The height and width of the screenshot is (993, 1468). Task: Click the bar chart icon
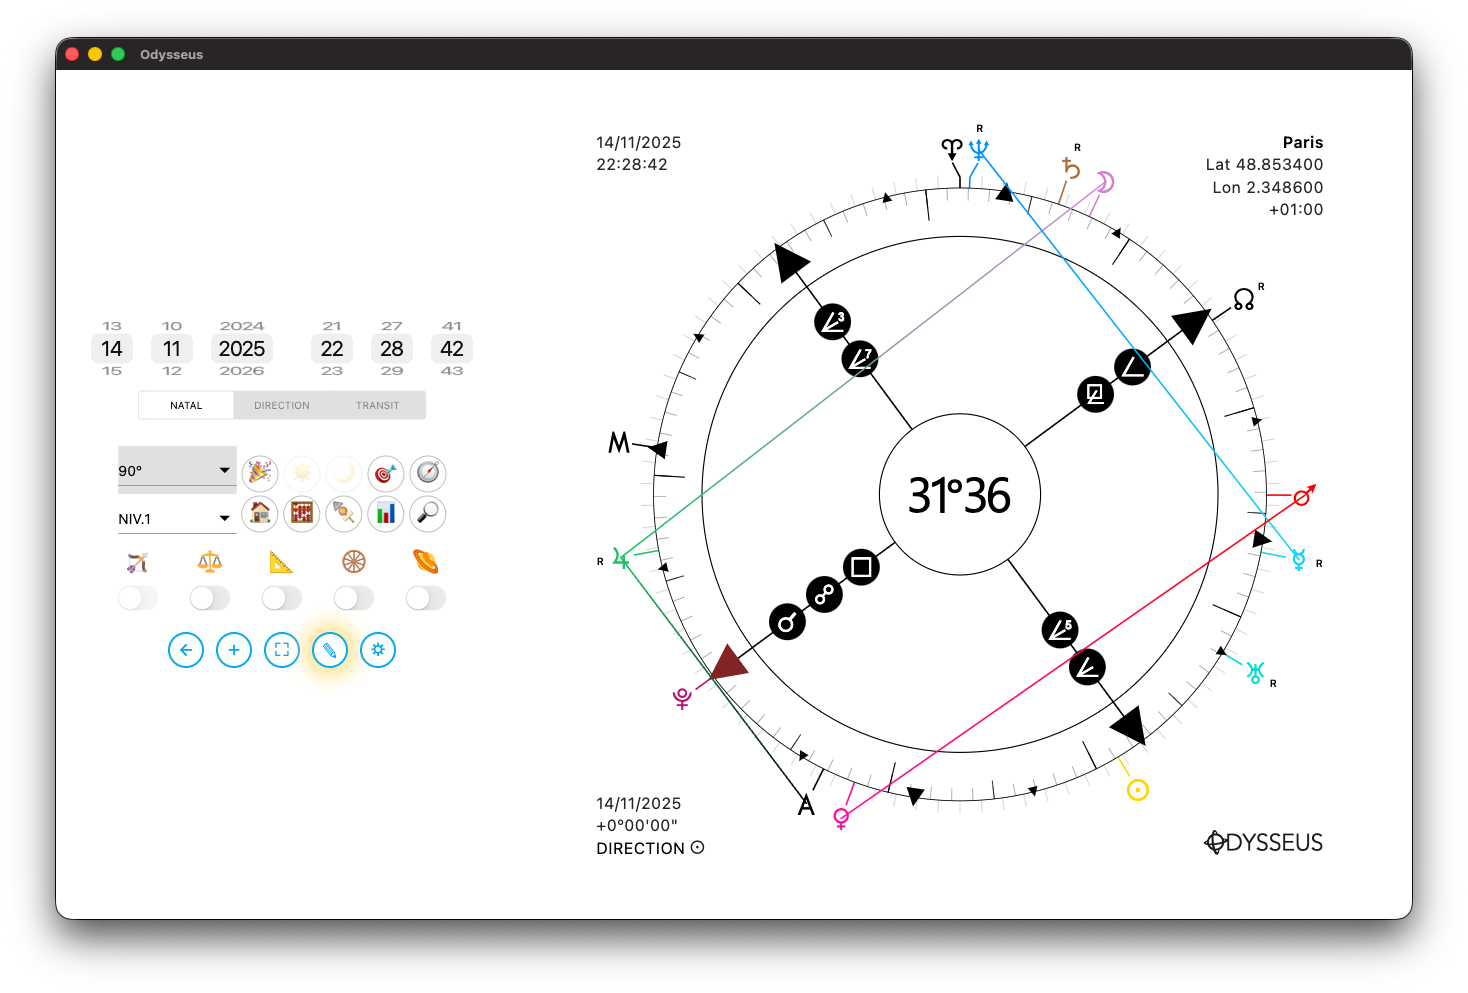(x=385, y=513)
